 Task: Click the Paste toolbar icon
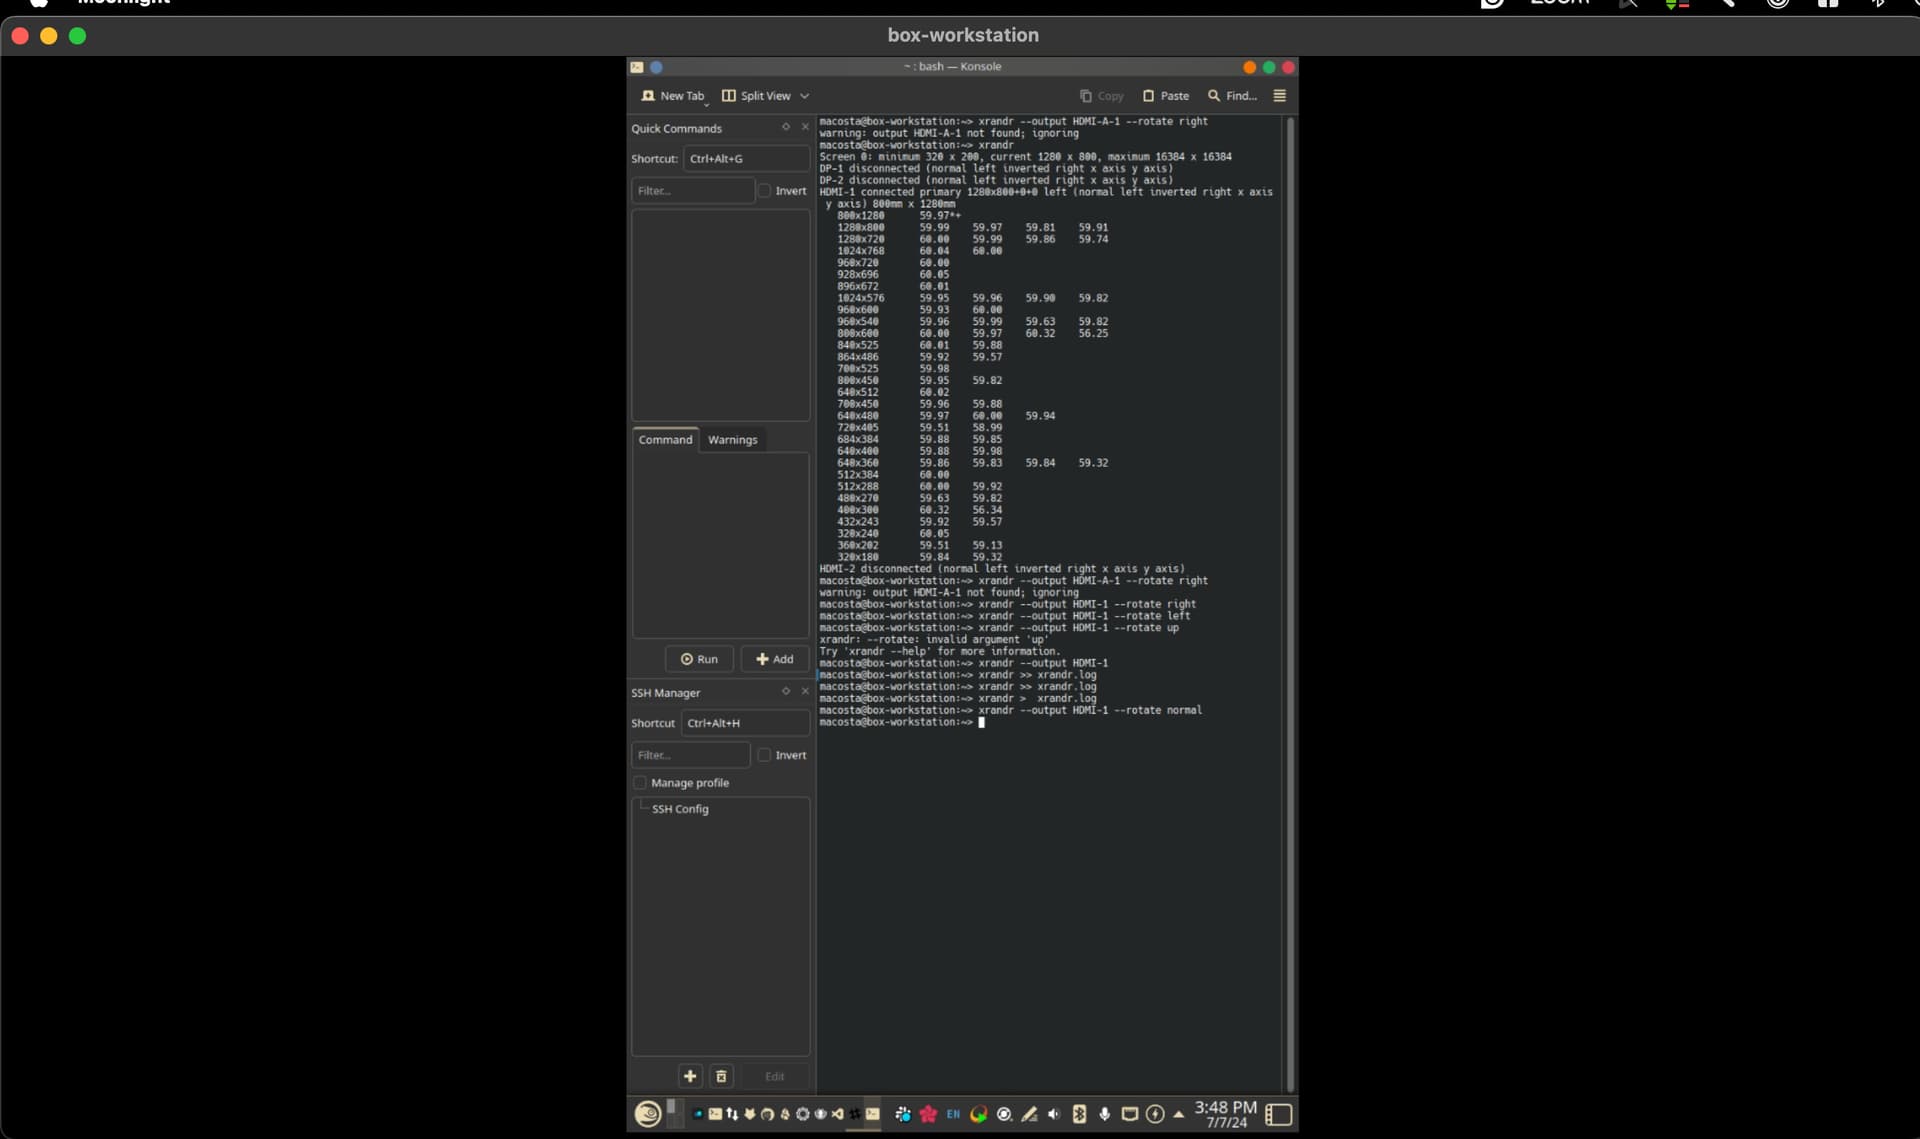[x=1166, y=96]
